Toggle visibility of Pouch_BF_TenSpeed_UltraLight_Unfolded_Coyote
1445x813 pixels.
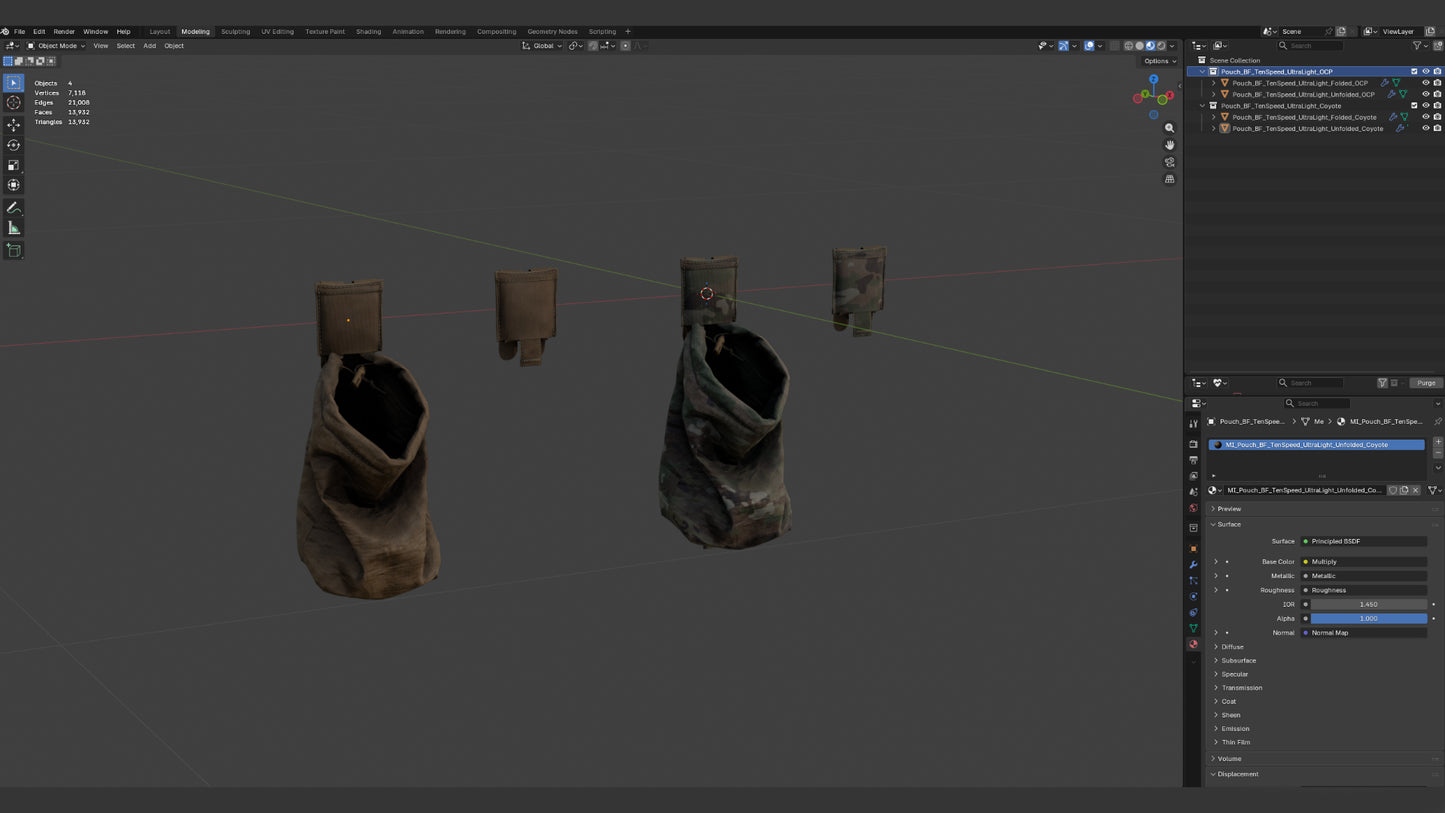[1426, 128]
